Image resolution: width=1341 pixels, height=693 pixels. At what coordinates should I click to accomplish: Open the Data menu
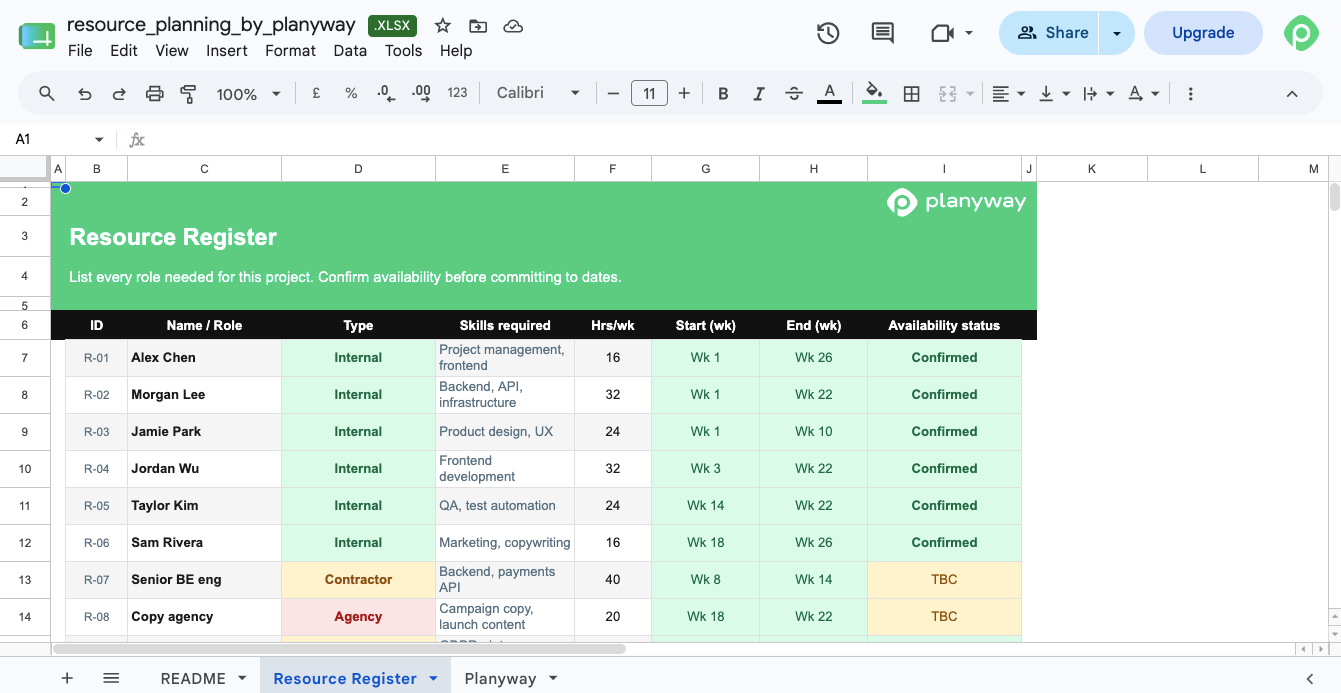point(350,51)
